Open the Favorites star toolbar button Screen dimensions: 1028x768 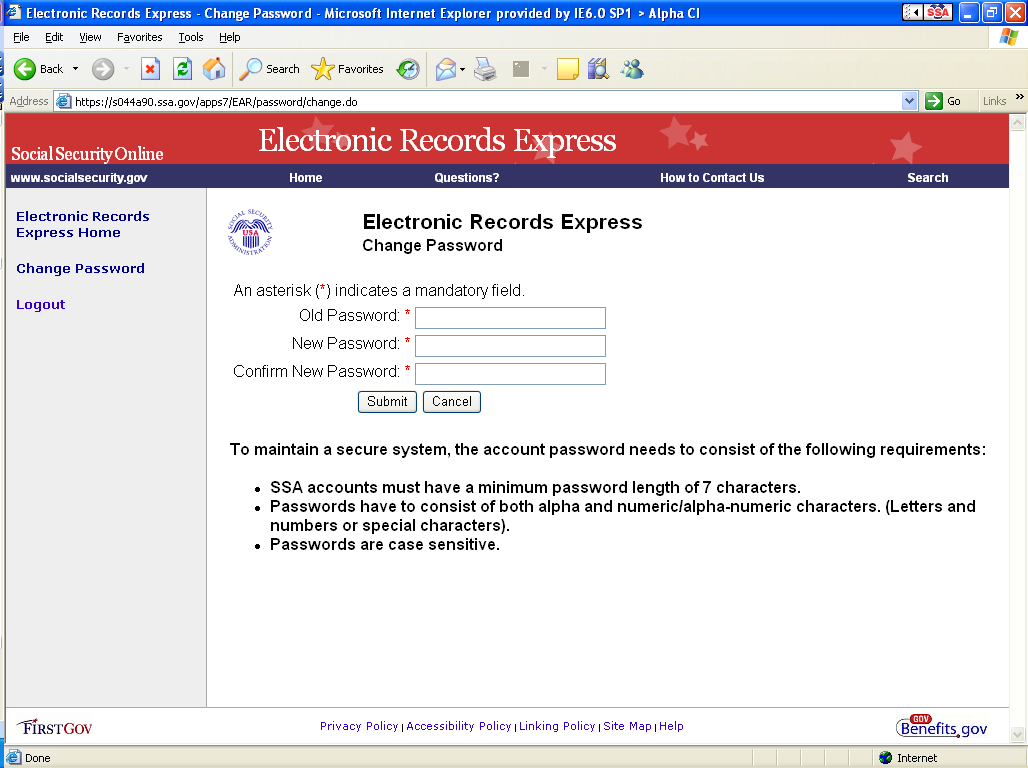pos(347,69)
